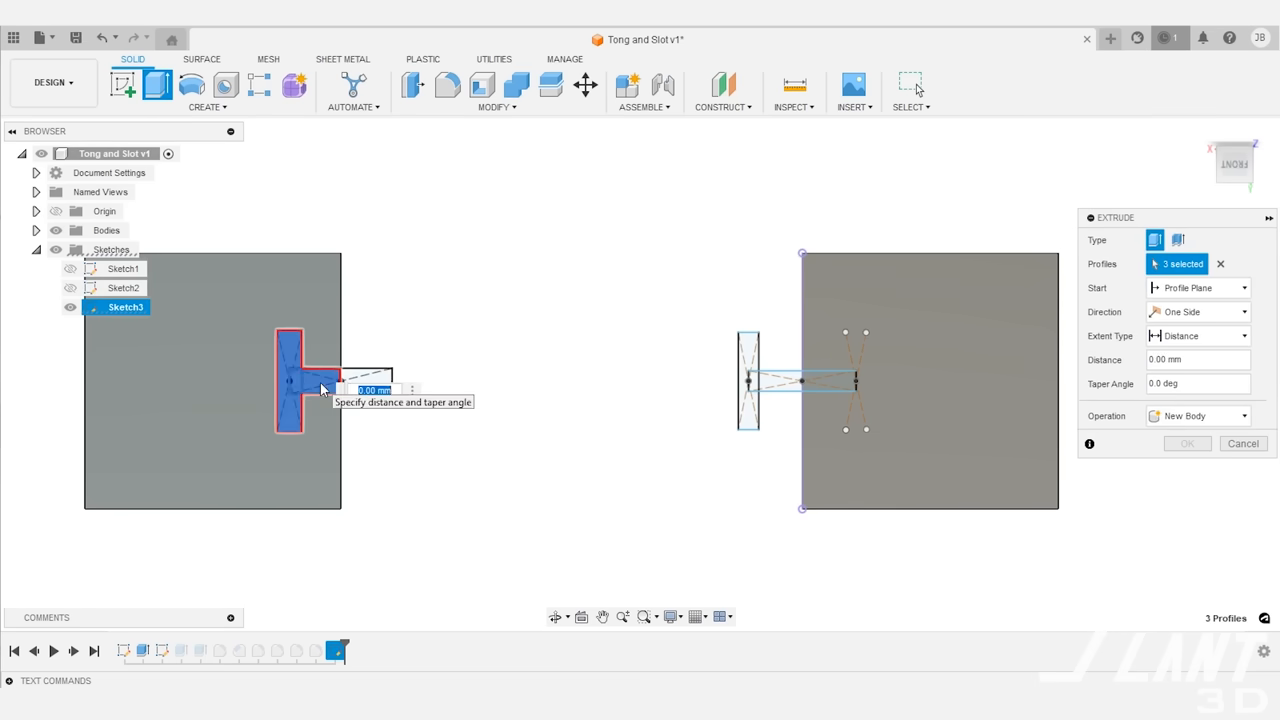Viewport: 1280px width, 720px height.
Task: Select the Revolve tool in Create panel
Action: point(191,85)
